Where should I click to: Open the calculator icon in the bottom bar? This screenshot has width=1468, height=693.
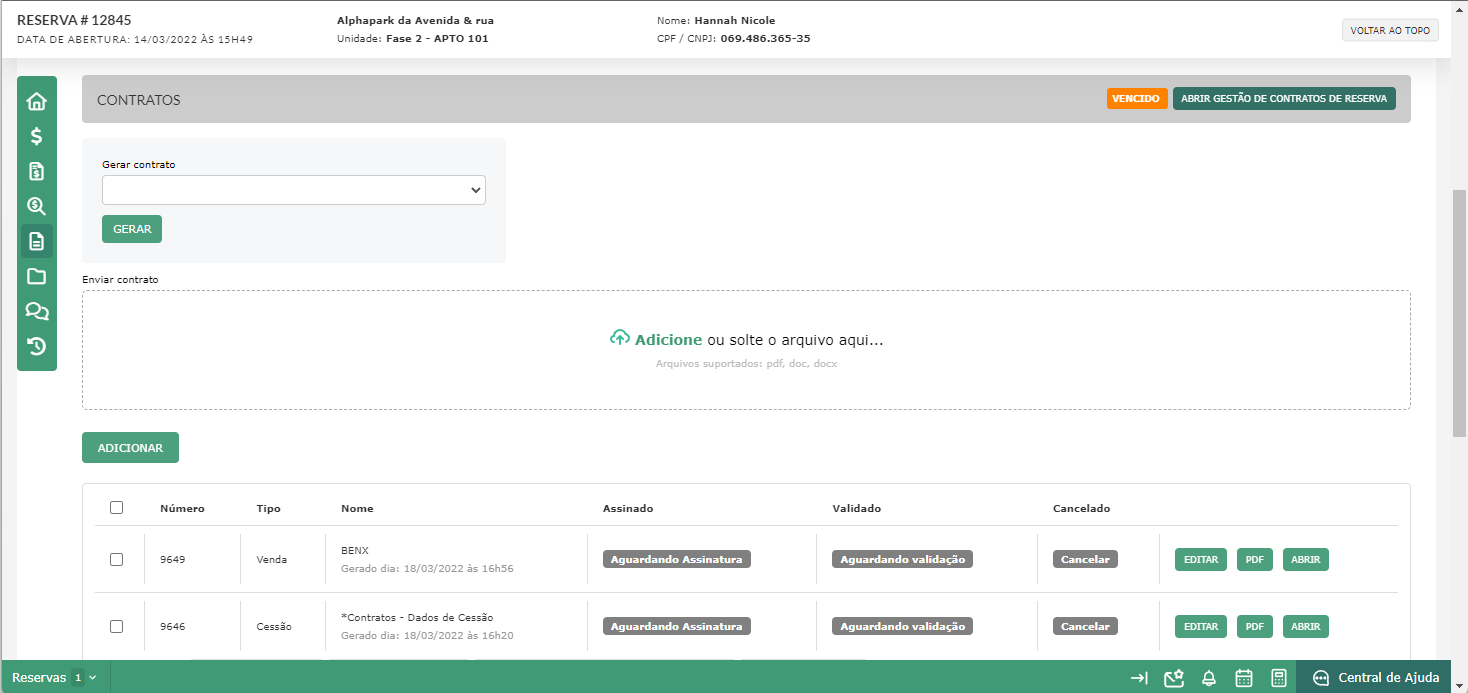pos(1278,678)
